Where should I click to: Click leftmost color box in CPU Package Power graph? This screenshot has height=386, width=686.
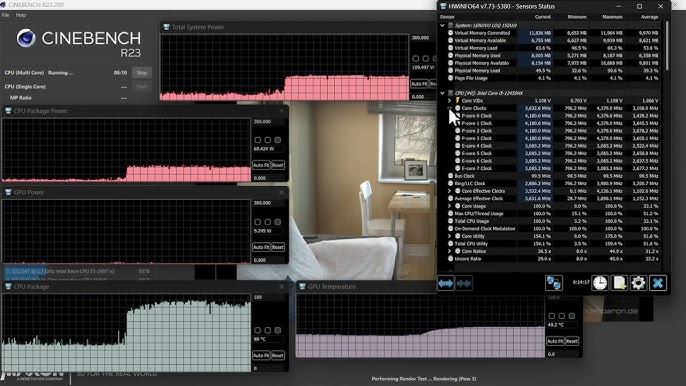pyautogui.click(x=257, y=140)
